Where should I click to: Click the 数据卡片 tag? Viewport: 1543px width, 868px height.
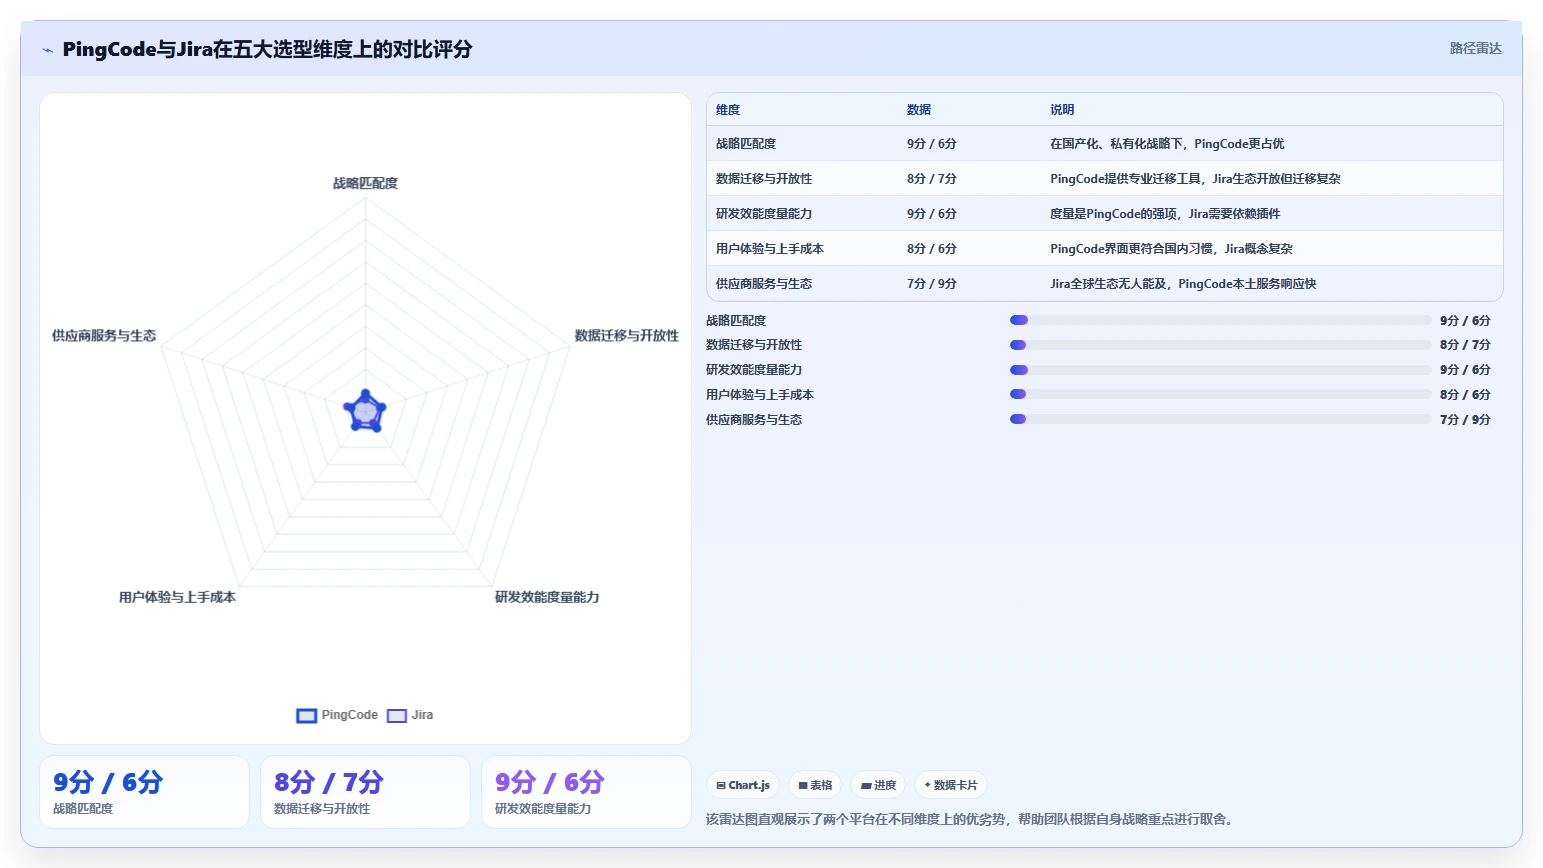click(951, 785)
